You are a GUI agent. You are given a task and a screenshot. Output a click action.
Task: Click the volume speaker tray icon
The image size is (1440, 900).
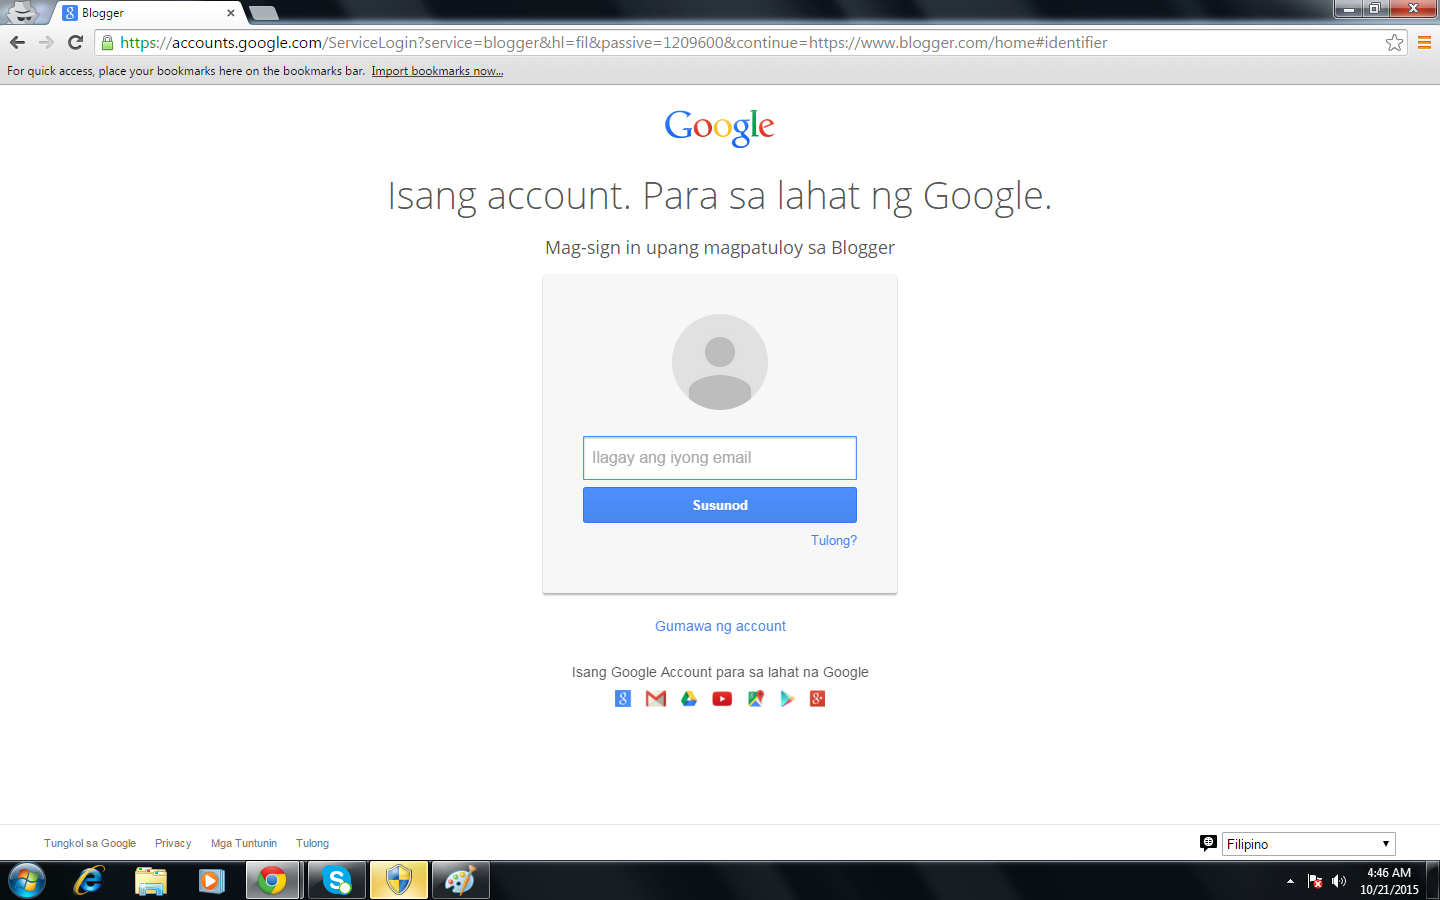point(1339,881)
